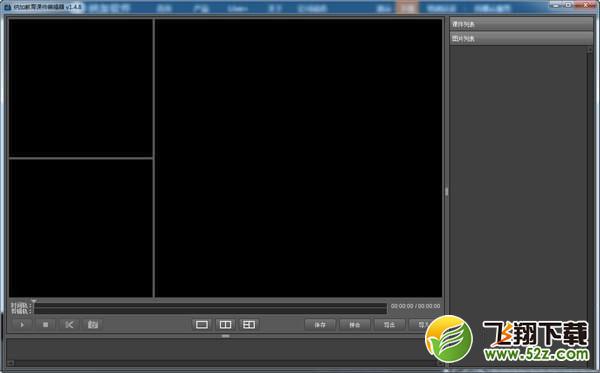
Task: Click the playhead marker above the timeline
Action: tap(33, 301)
